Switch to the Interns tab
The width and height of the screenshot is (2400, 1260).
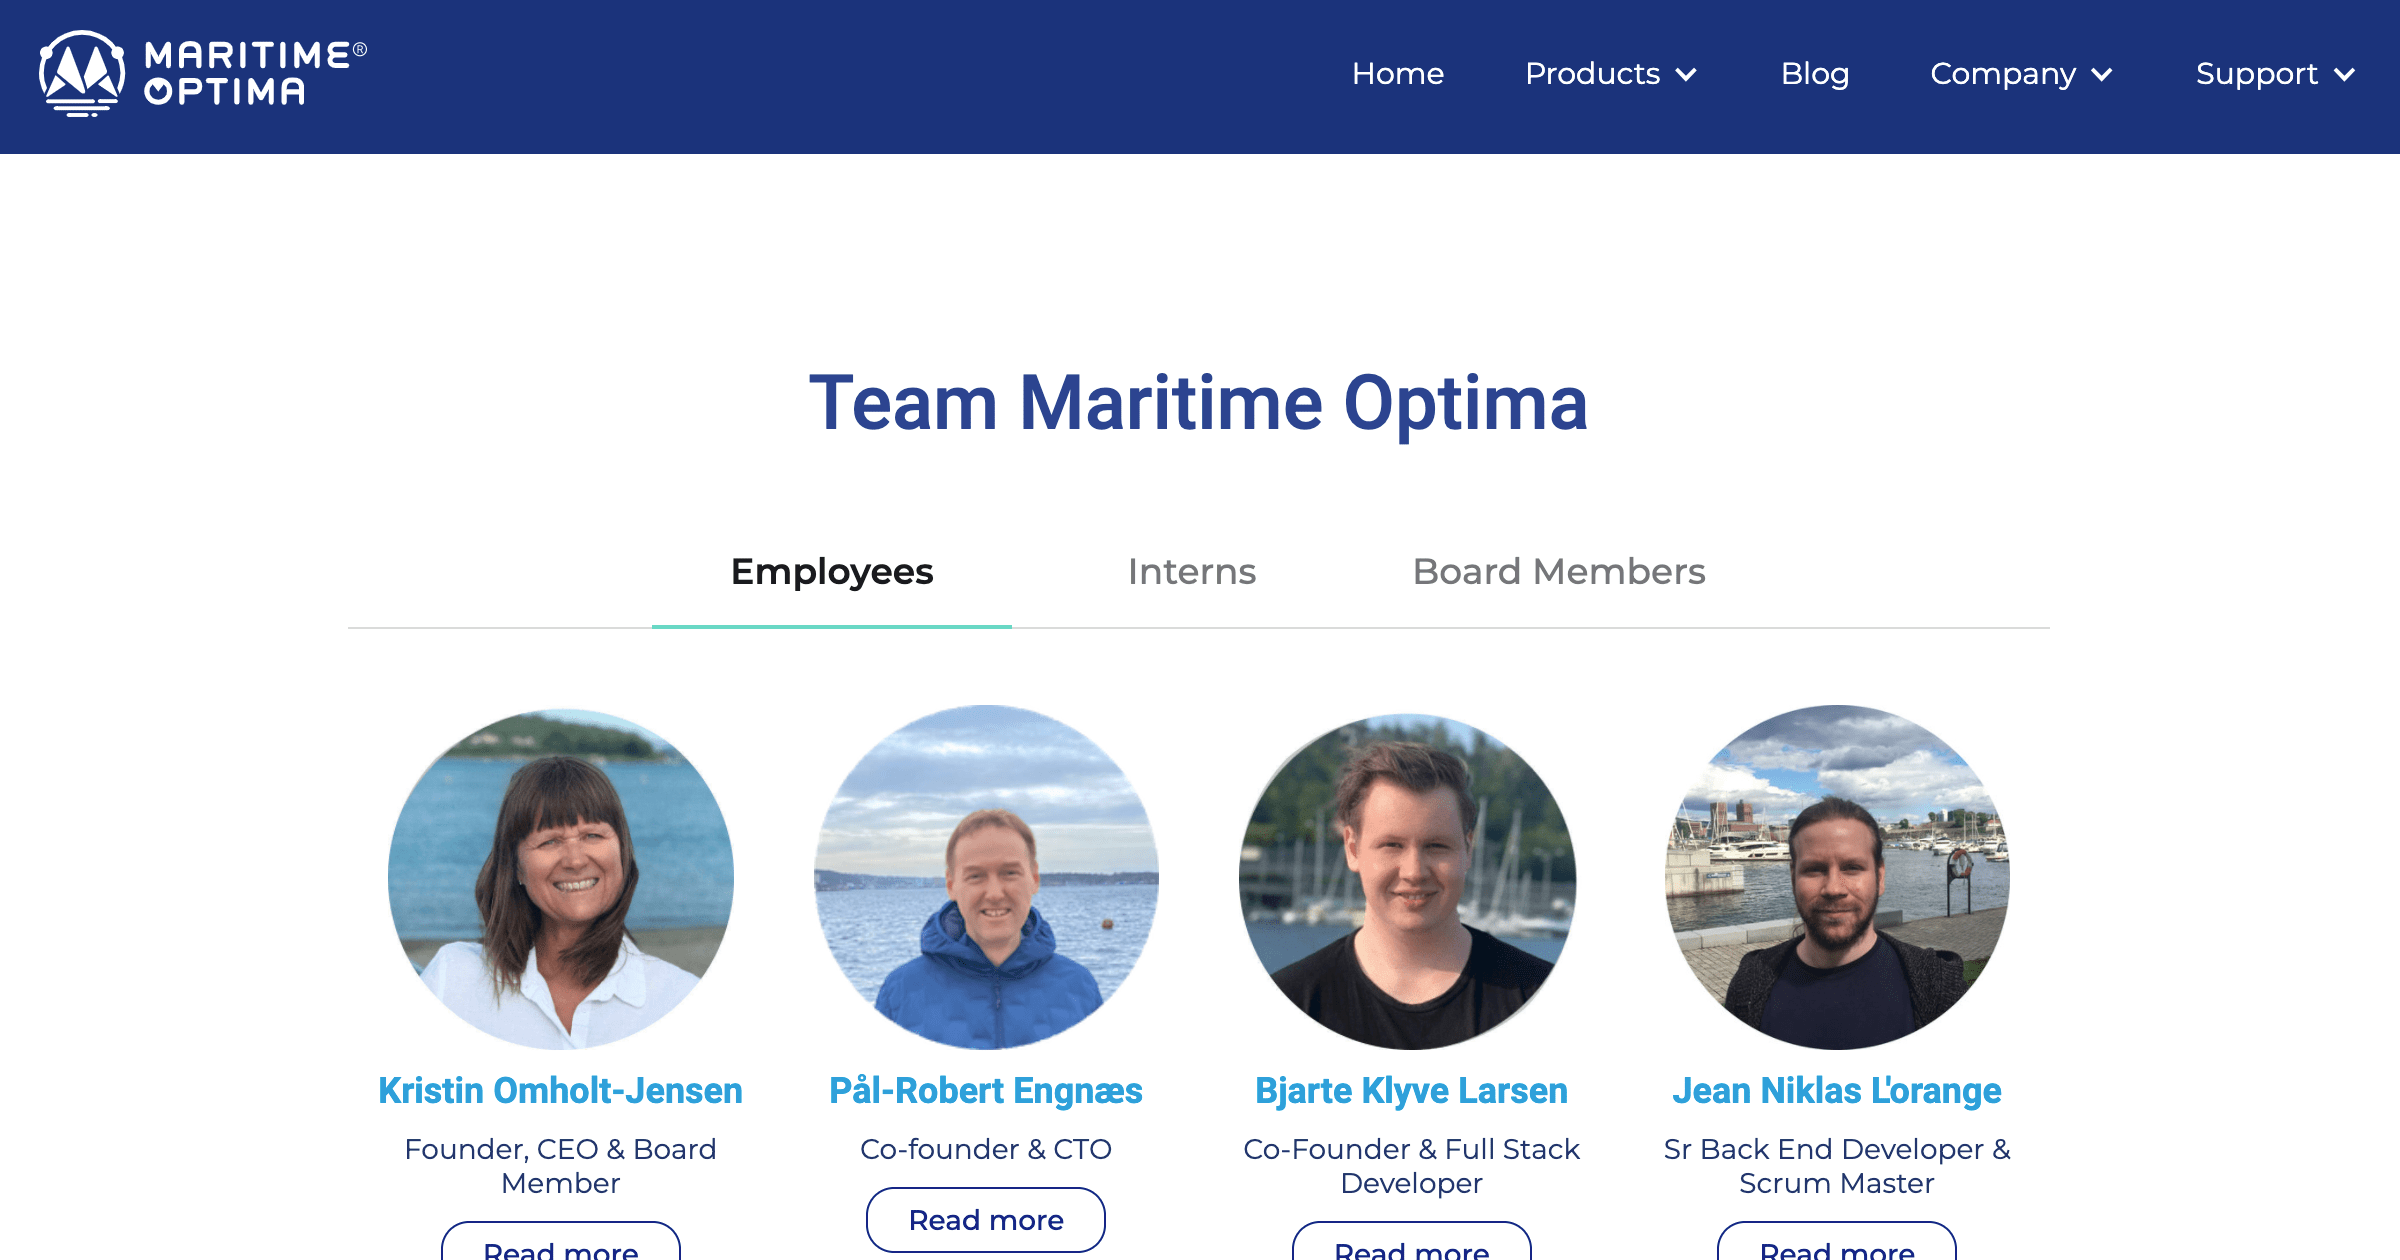[1192, 571]
